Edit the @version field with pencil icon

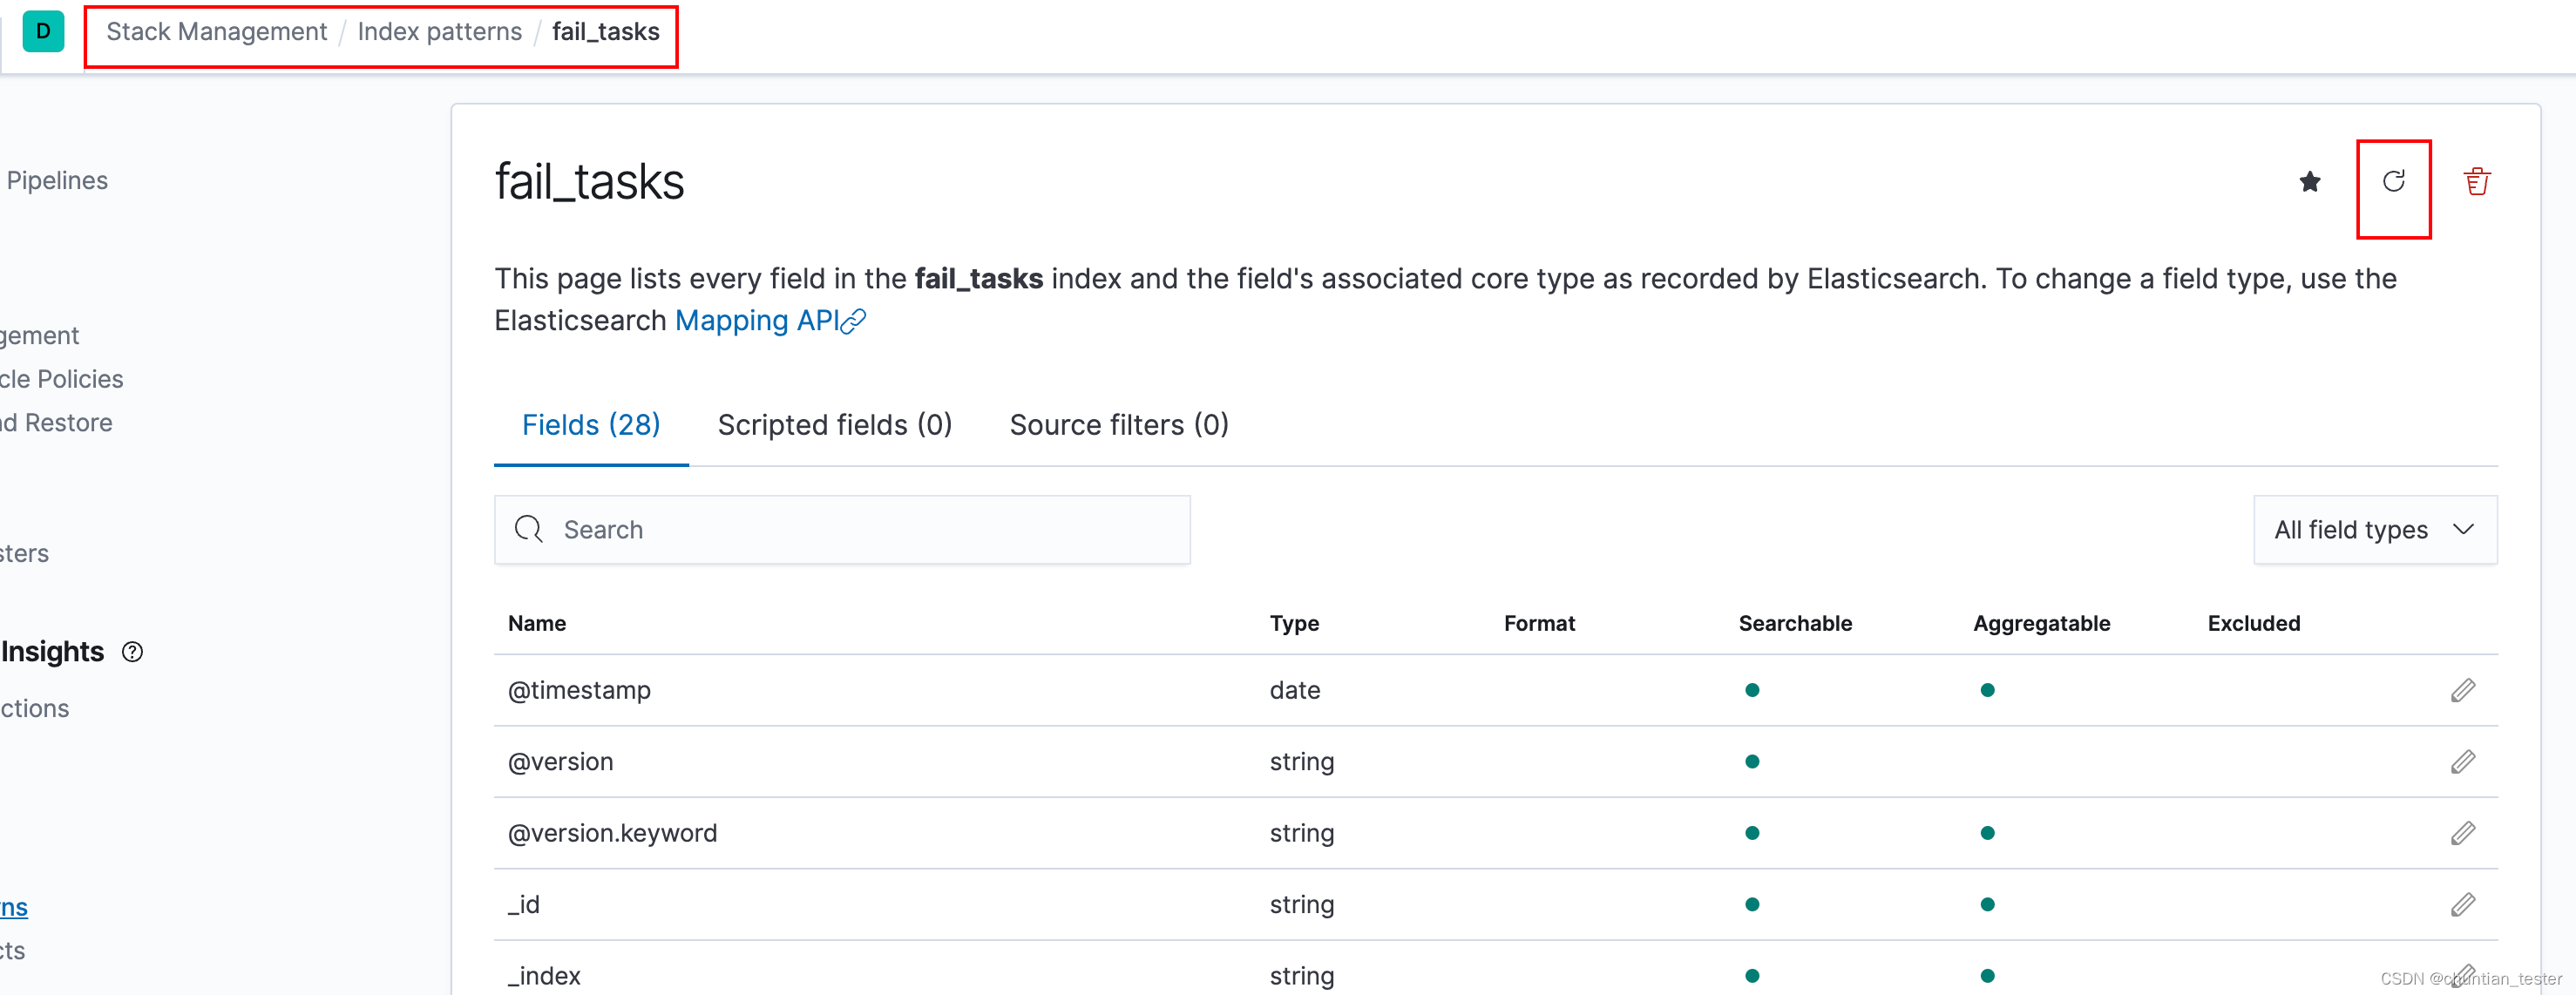coord(2462,762)
